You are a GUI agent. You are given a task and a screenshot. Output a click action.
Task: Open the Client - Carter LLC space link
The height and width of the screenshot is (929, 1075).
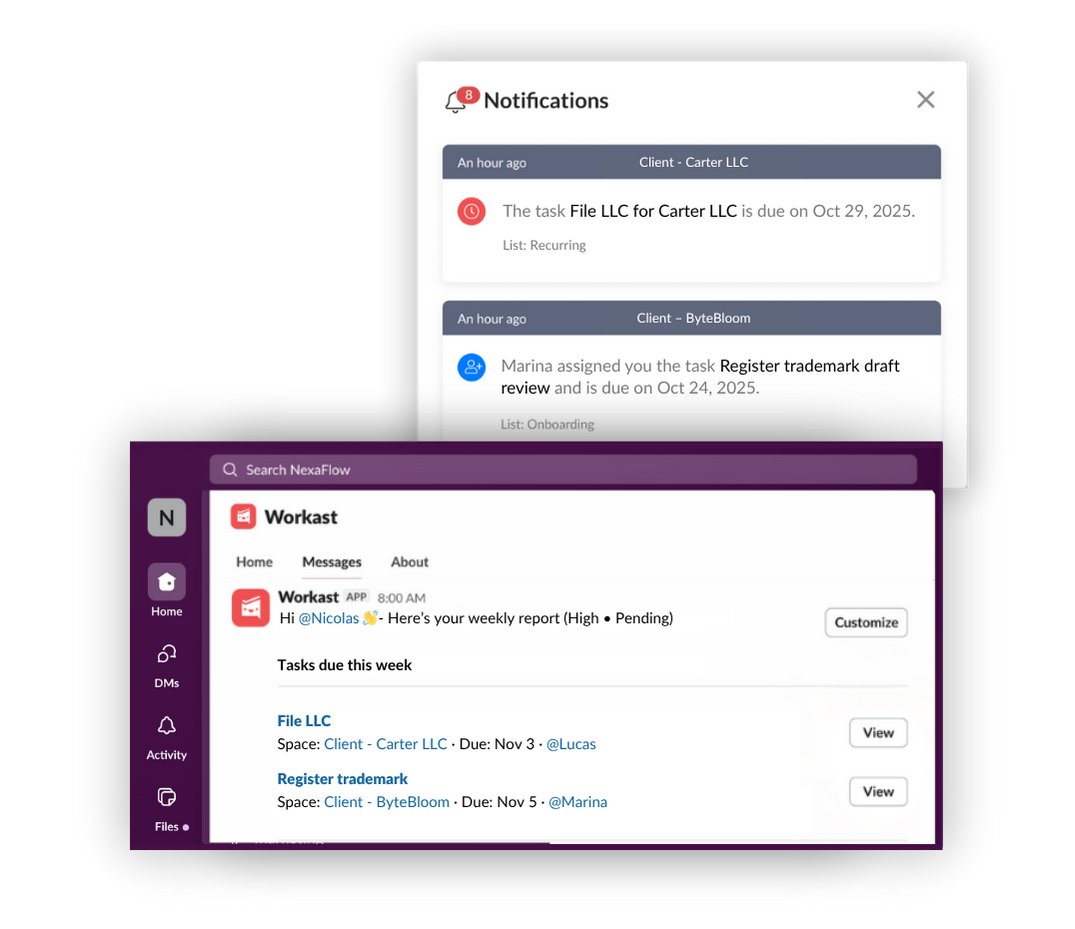(385, 744)
